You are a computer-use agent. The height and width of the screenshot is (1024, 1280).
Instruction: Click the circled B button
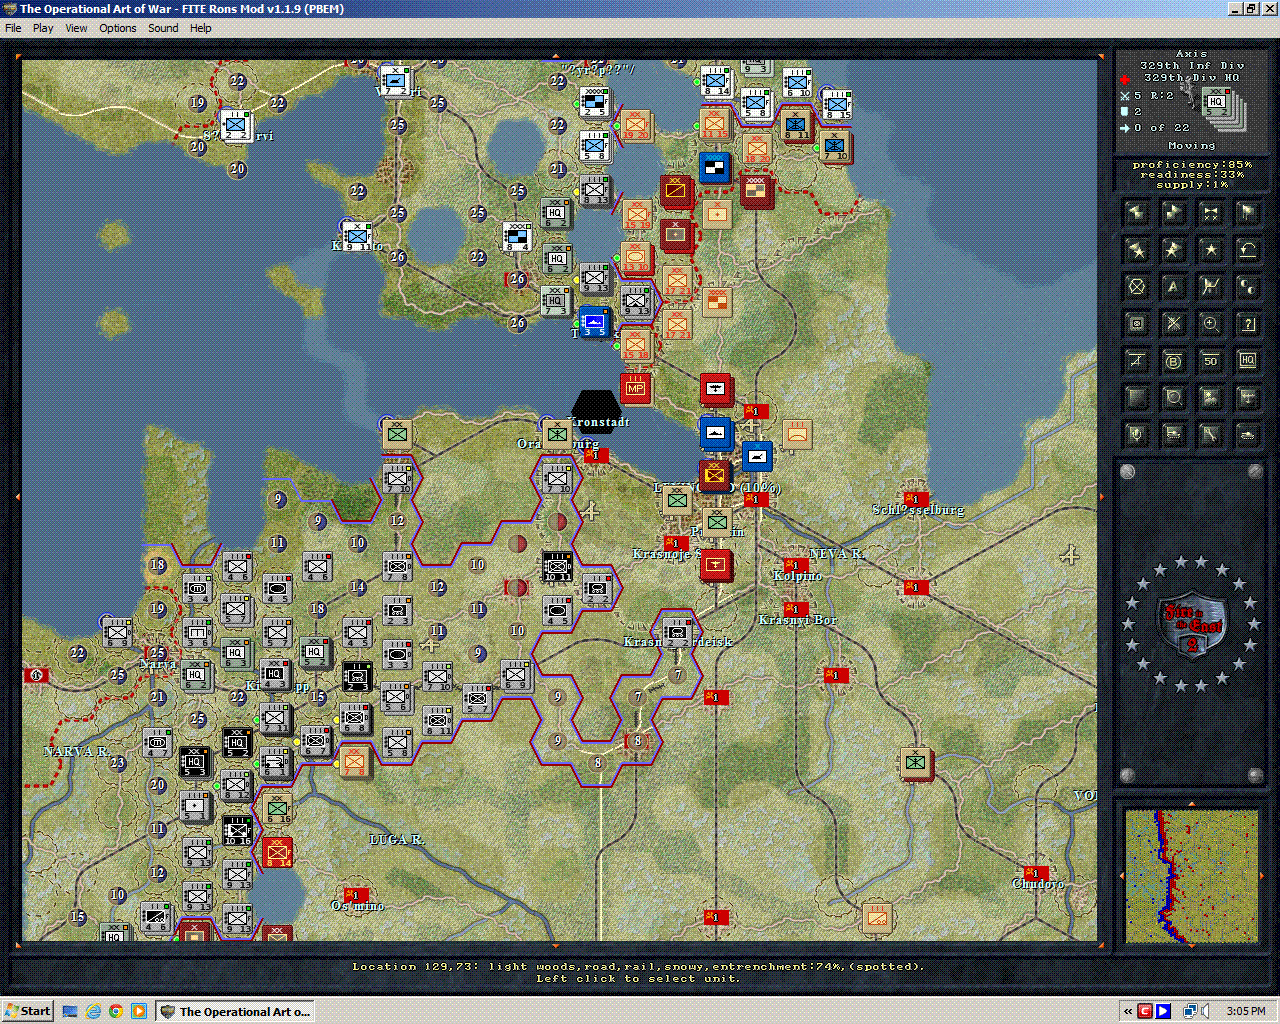[1173, 361]
